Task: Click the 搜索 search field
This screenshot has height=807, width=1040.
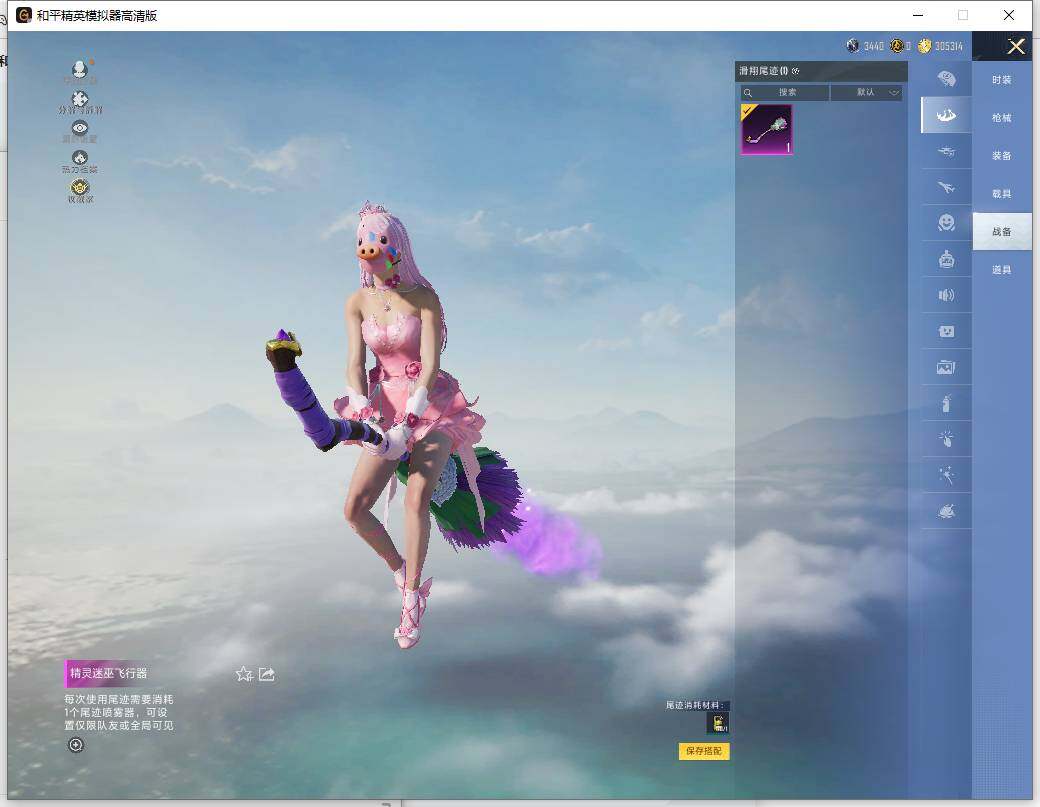Action: [785, 92]
